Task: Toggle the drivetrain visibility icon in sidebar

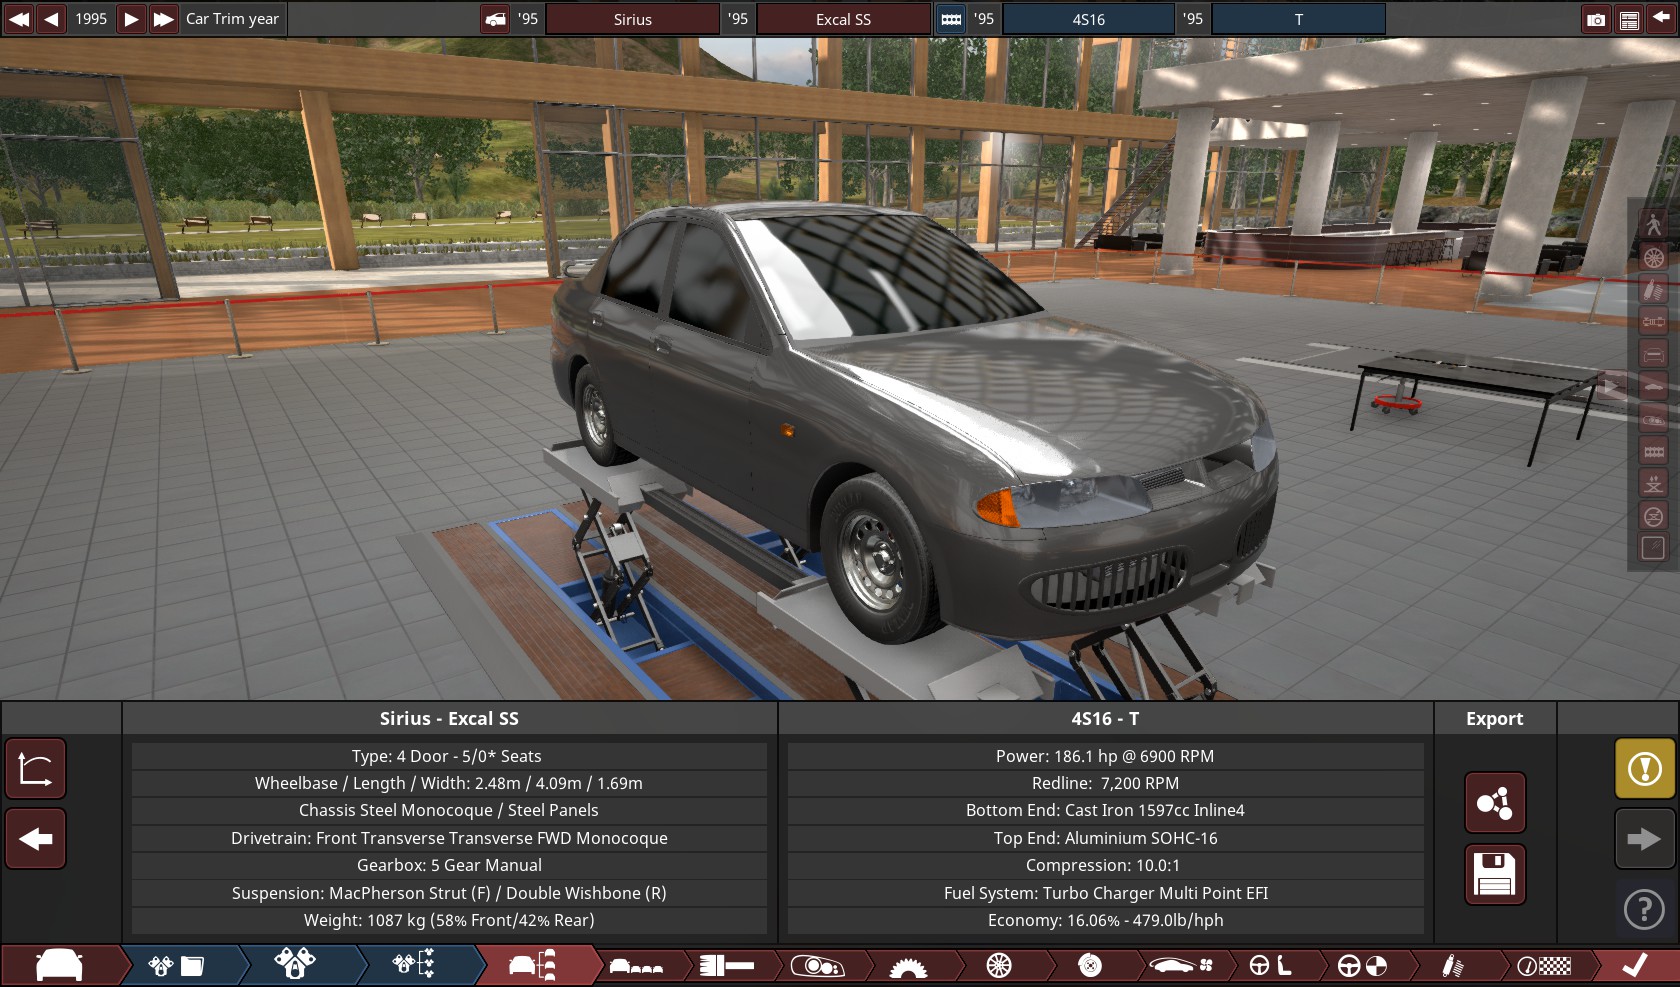Action: (1653, 322)
